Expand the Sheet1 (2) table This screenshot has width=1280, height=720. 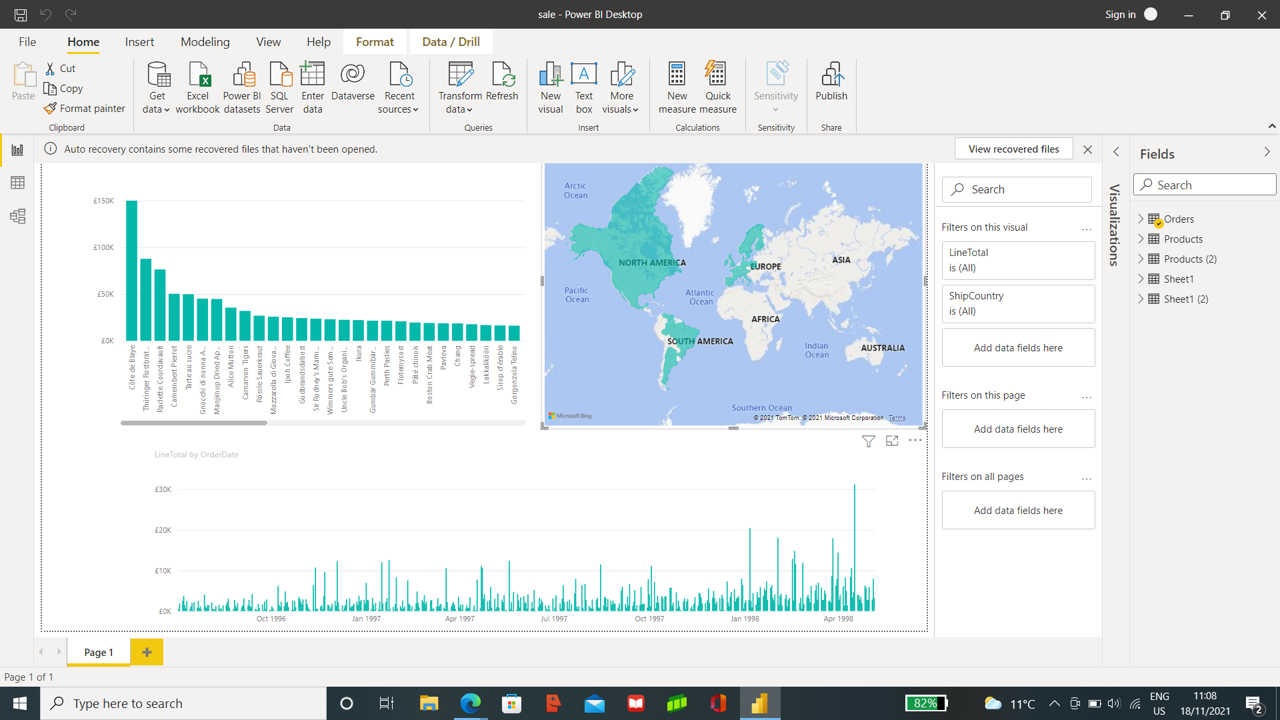pos(1141,299)
